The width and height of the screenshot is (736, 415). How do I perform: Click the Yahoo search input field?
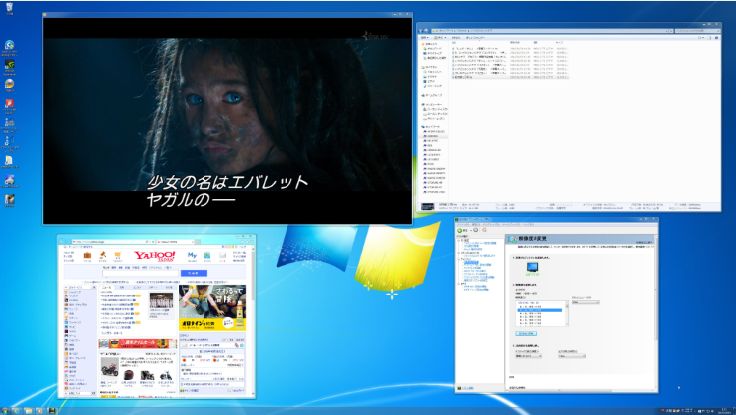140,273
